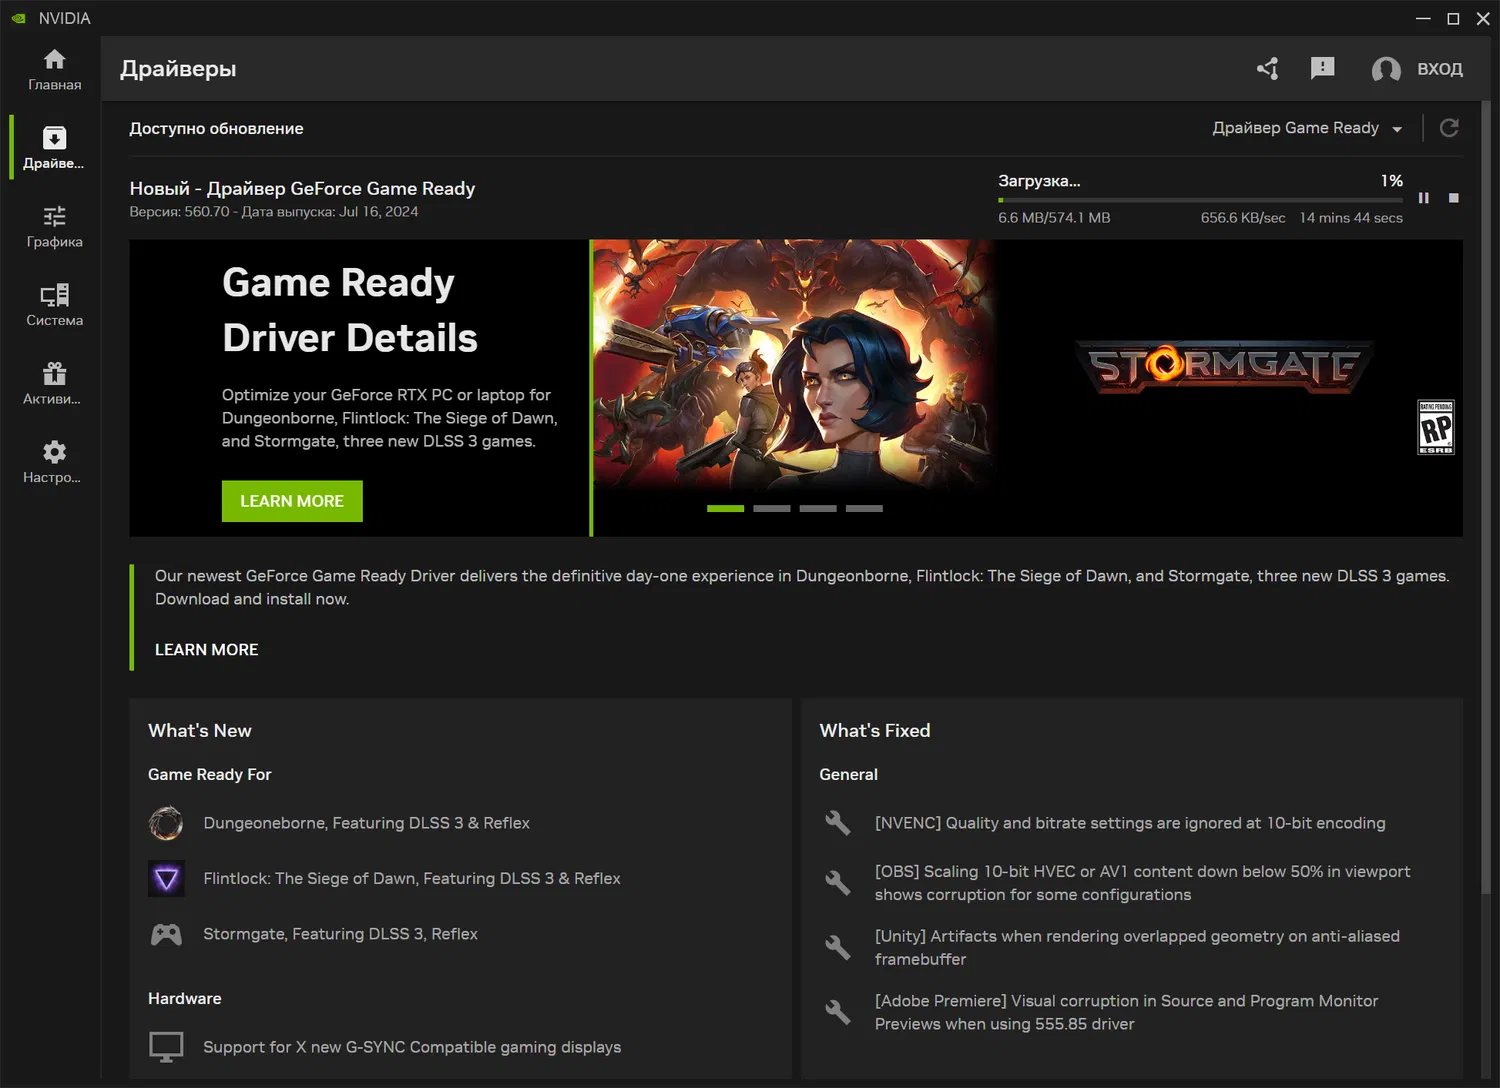The image size is (1500, 1088).
Task: Switch to the third banner slide indicator
Action: [818, 509]
